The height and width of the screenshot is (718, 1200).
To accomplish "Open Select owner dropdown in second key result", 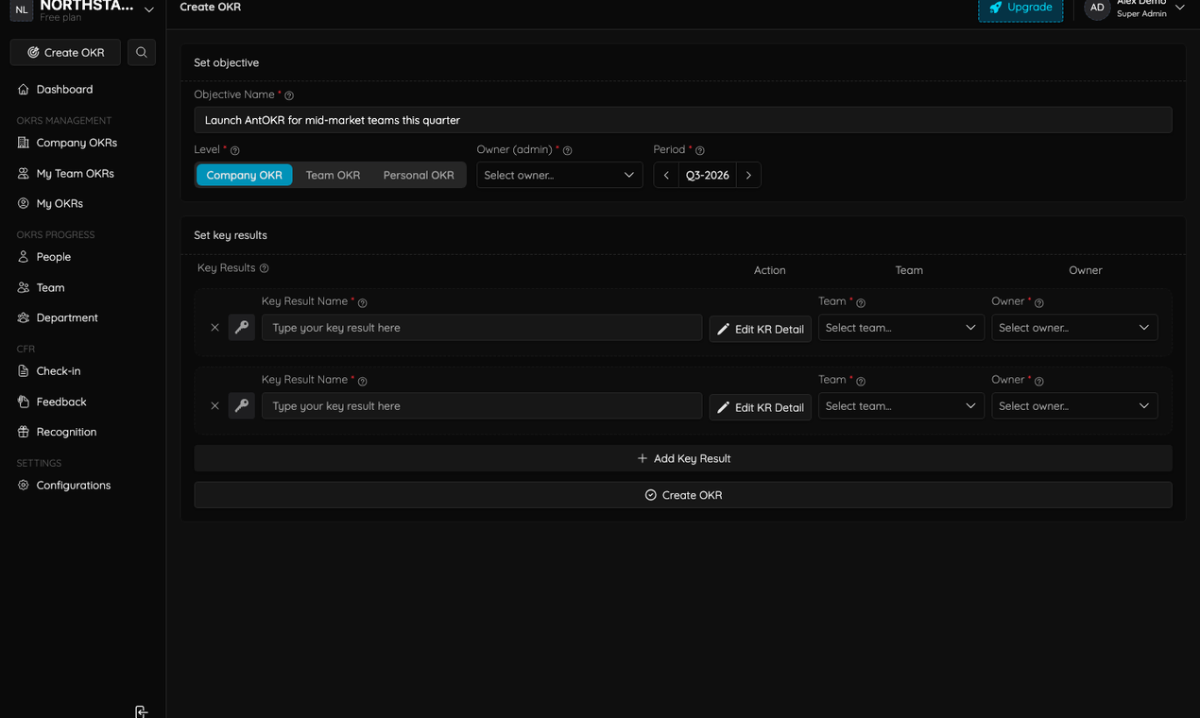I will (x=1075, y=406).
